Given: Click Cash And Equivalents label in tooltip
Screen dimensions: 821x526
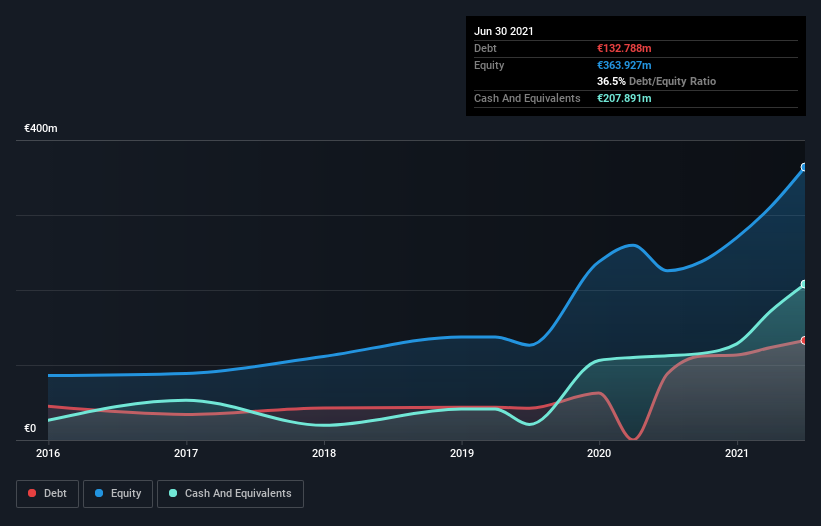Looking at the screenshot, I should (x=527, y=98).
